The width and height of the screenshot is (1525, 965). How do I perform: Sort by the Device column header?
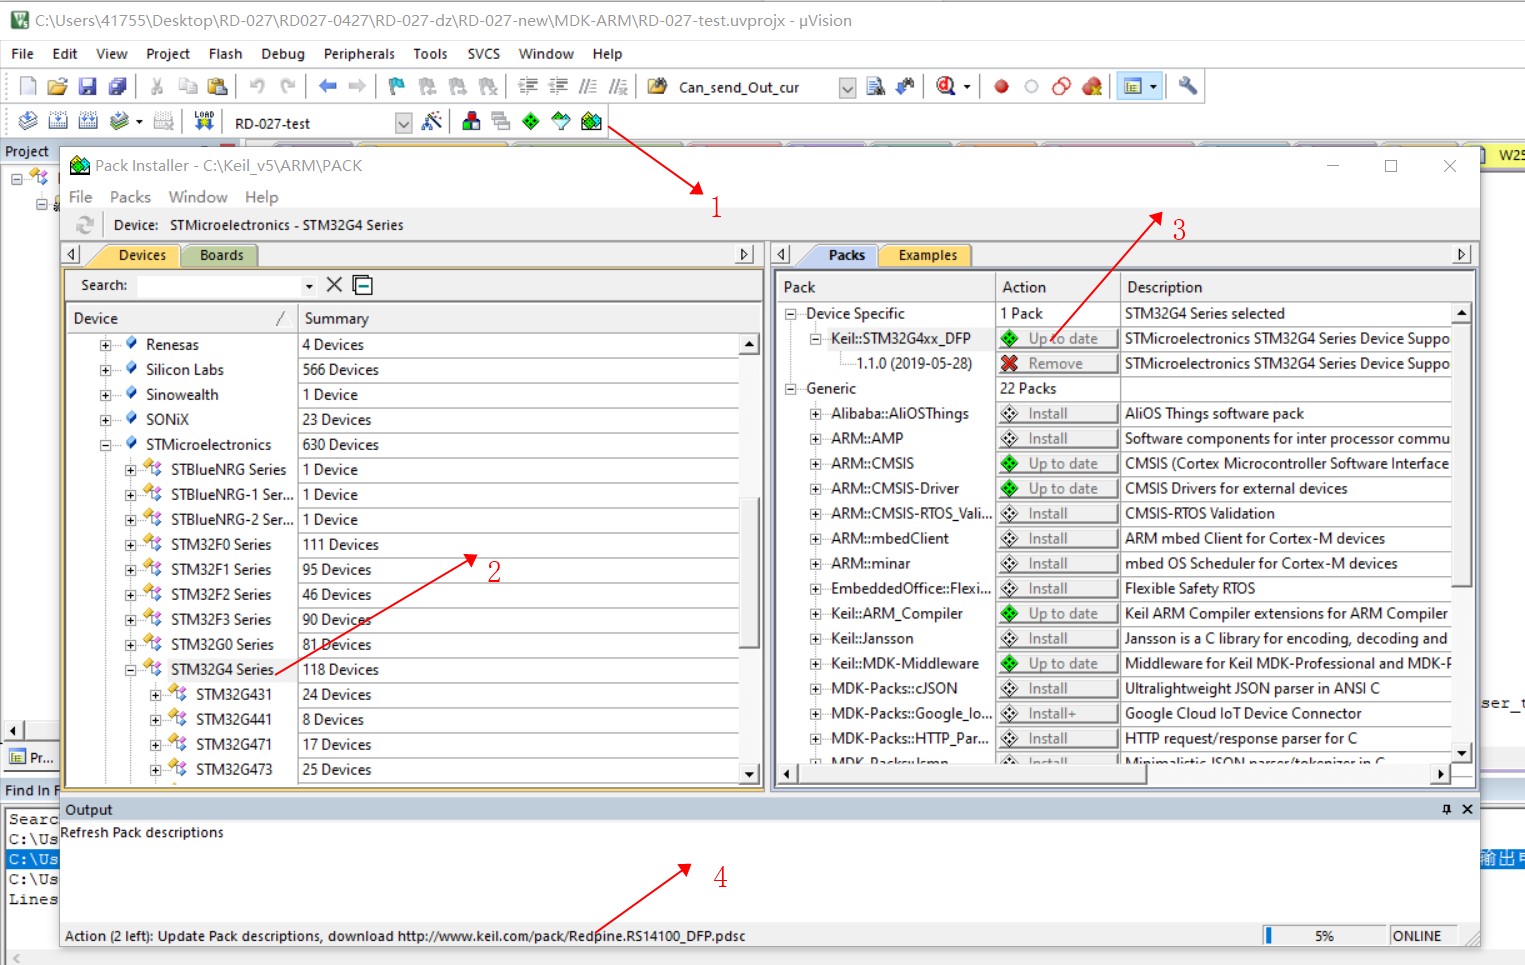[x=180, y=318]
